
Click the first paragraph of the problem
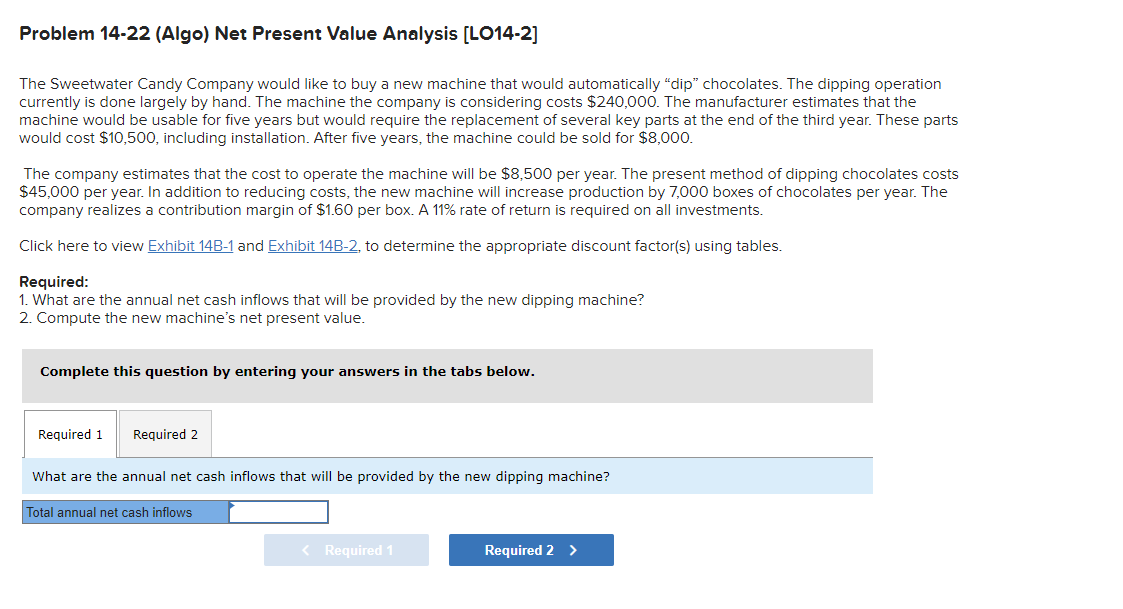click(x=480, y=110)
